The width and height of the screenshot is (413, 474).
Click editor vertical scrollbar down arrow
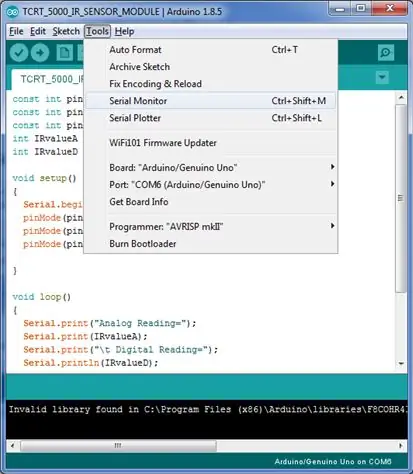[401, 364]
